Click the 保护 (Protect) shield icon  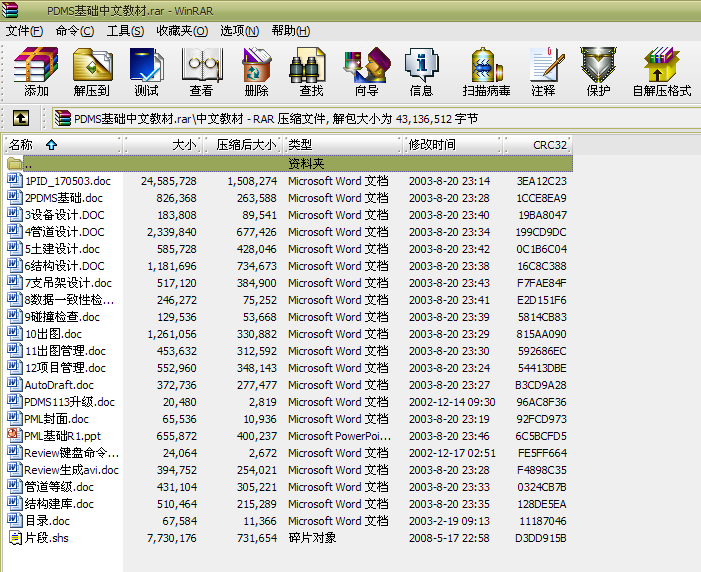[598, 65]
